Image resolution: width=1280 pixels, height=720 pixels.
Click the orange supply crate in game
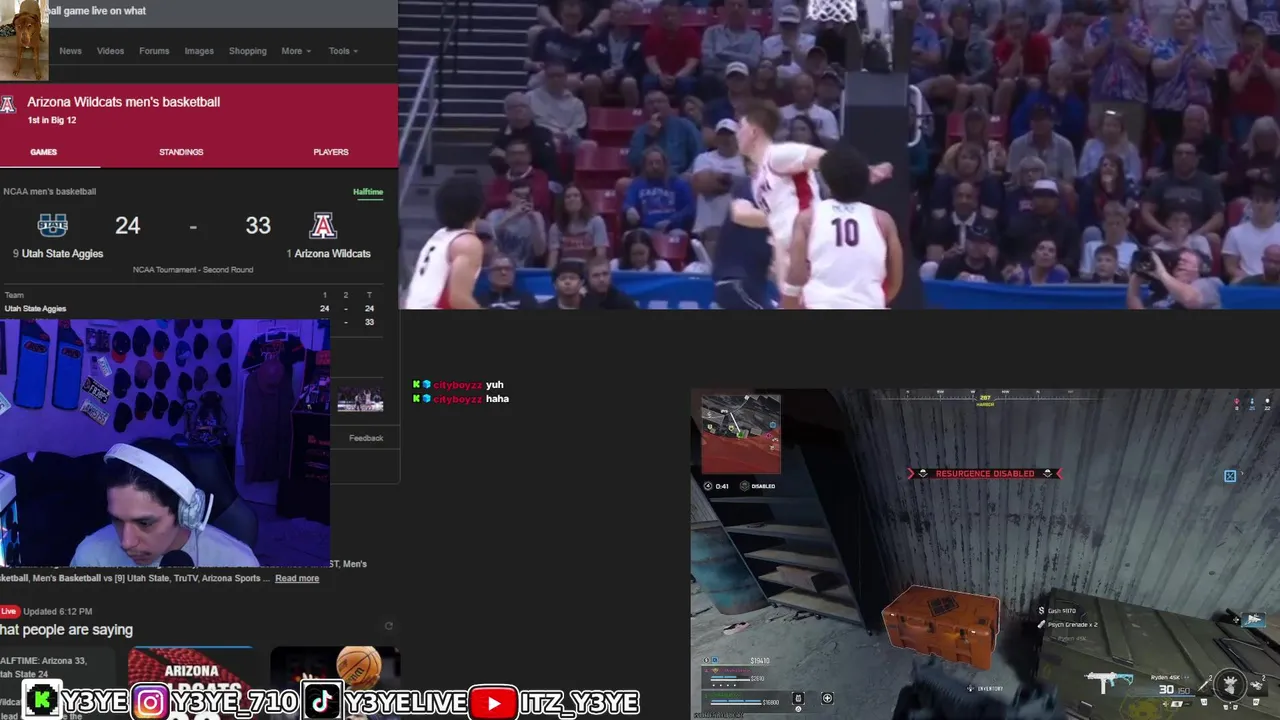[941, 625]
